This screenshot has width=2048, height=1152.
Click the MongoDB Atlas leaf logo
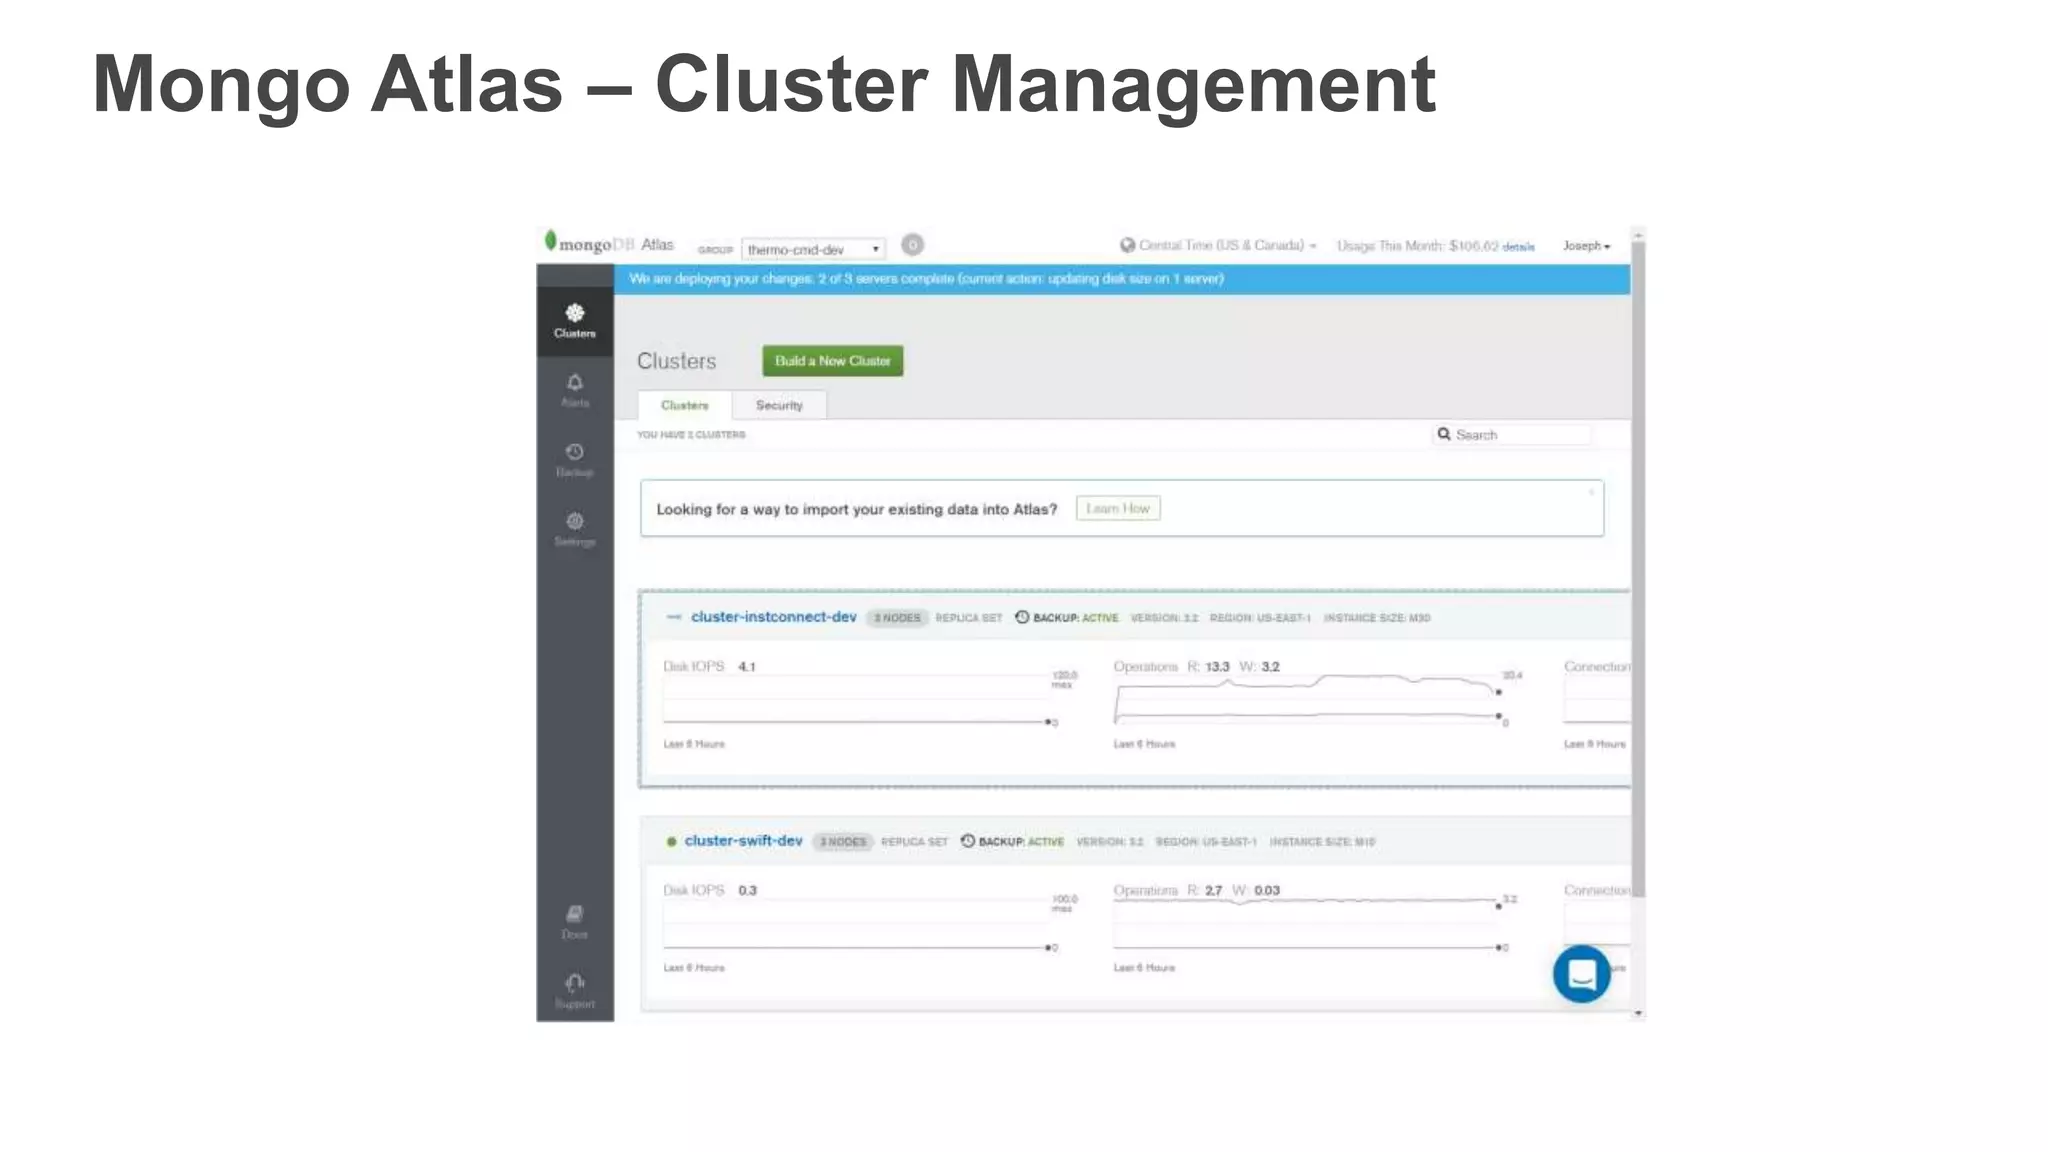550,241
